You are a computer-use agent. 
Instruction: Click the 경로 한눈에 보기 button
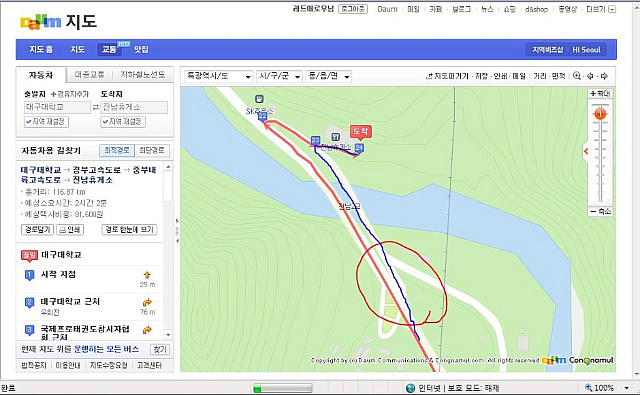pos(129,230)
